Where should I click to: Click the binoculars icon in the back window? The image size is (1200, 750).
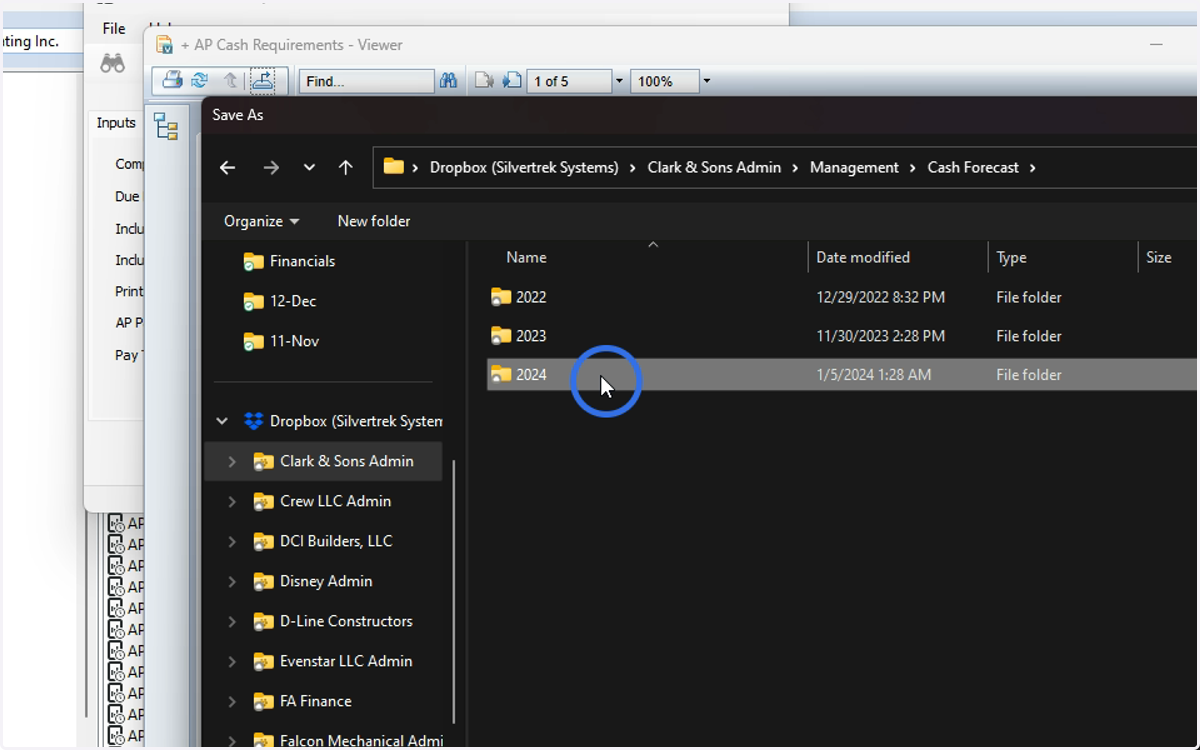[x=112, y=64]
